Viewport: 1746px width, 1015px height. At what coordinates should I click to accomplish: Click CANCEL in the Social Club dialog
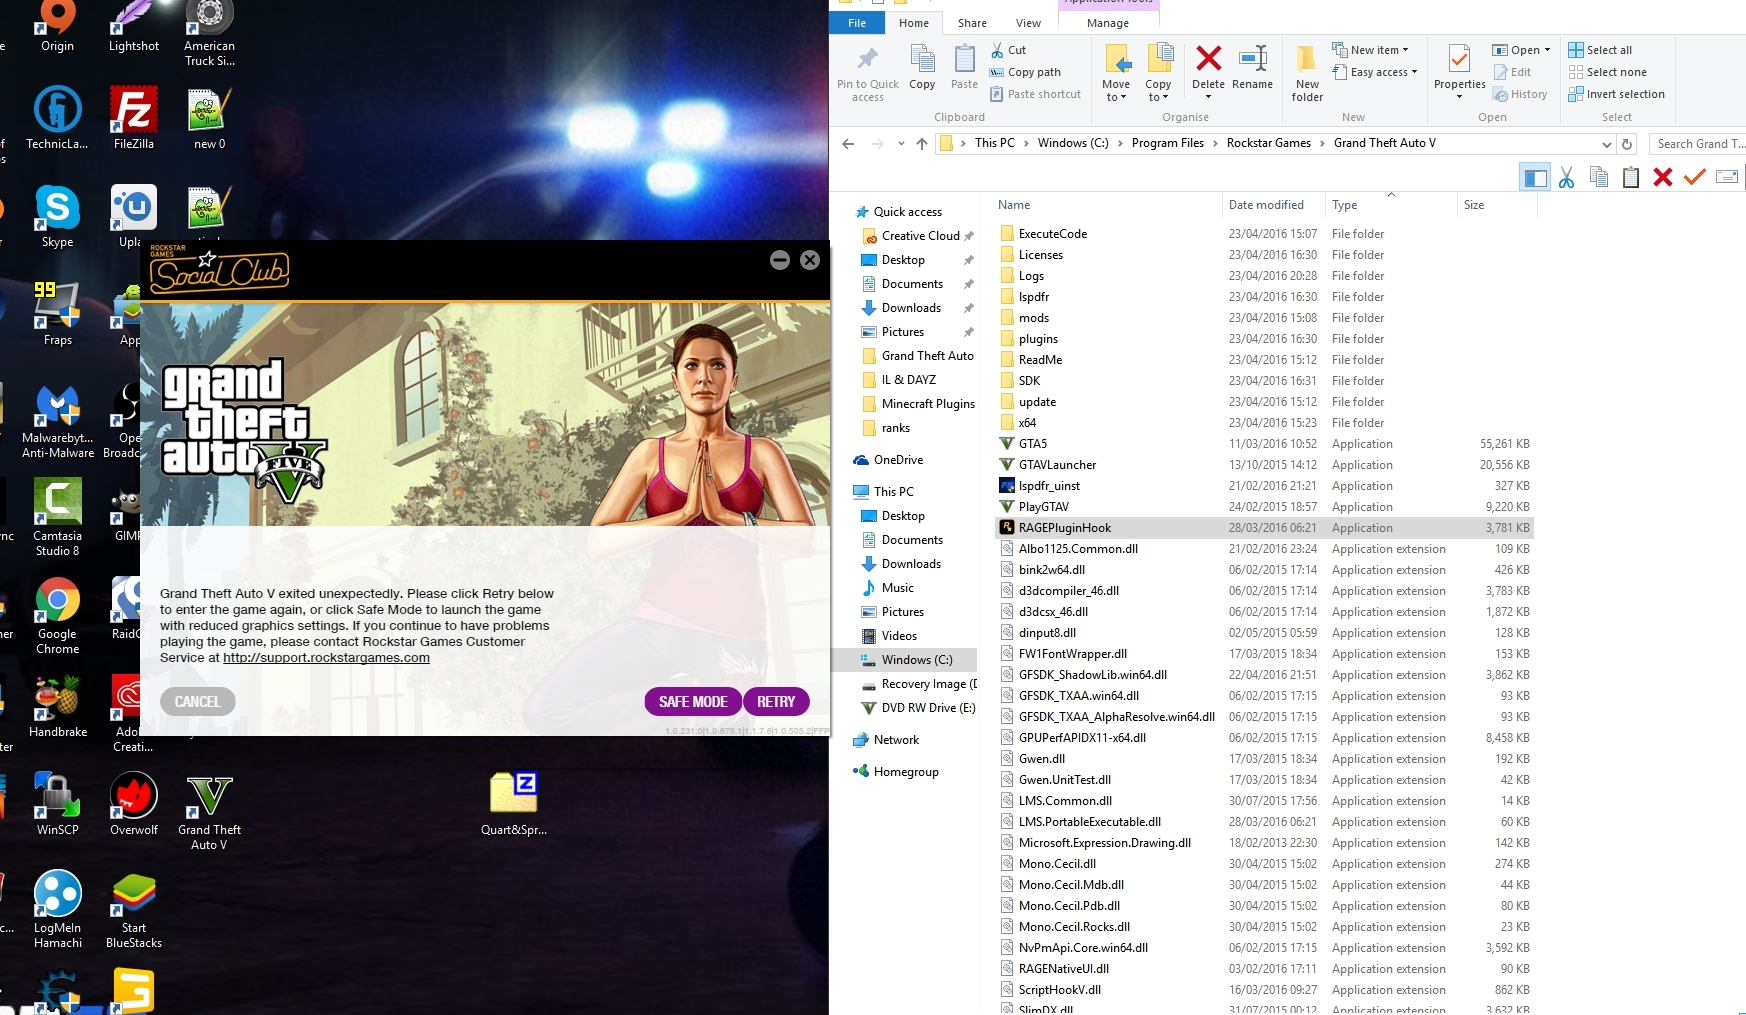pos(198,702)
